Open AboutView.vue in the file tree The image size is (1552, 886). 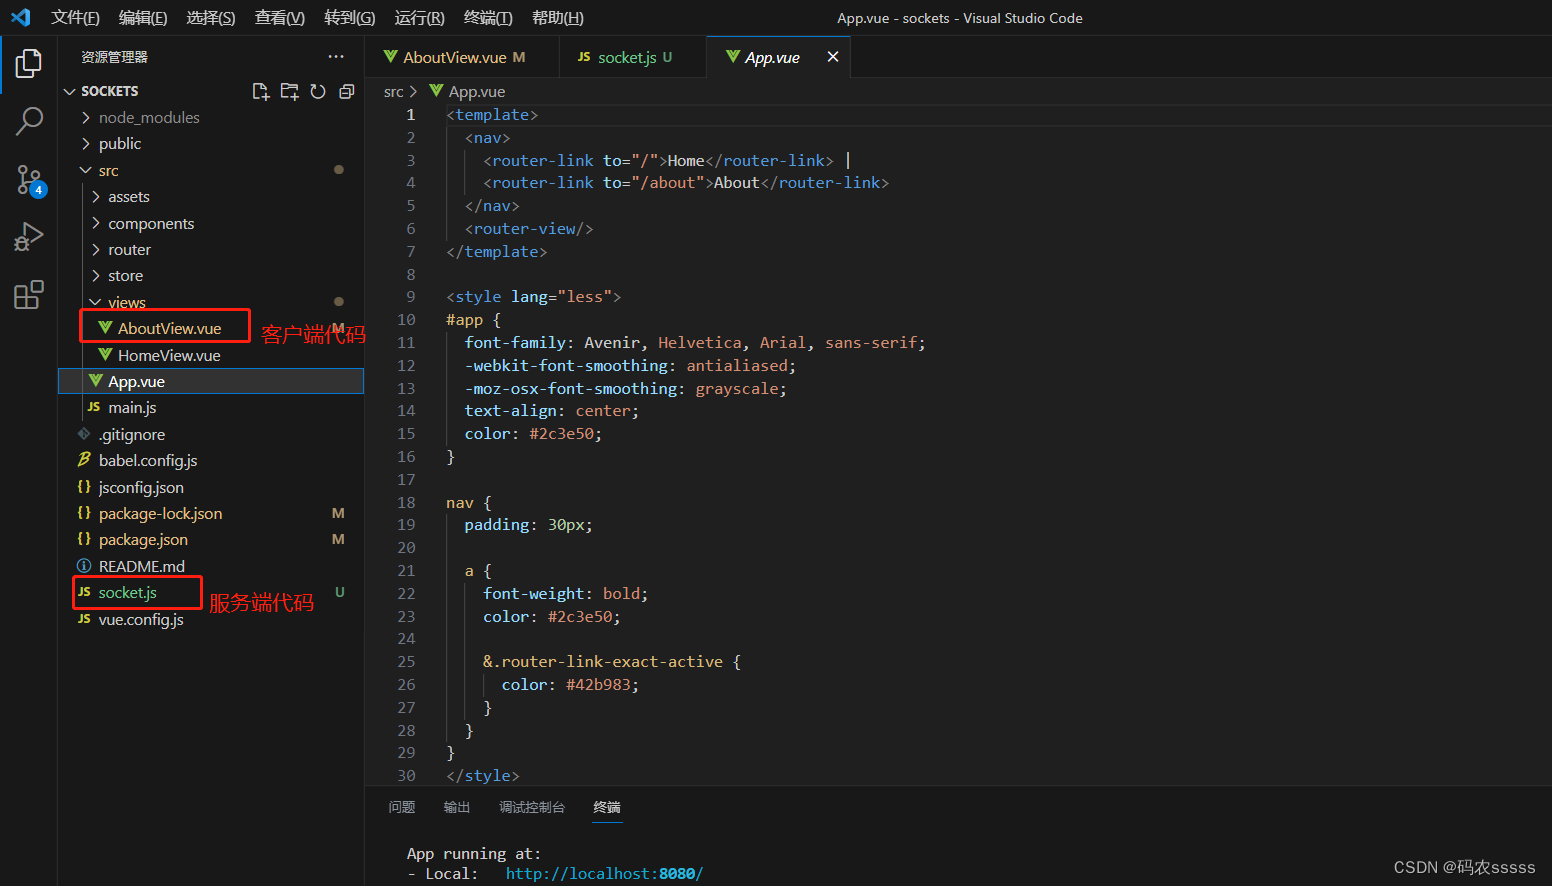(x=211, y=329)
